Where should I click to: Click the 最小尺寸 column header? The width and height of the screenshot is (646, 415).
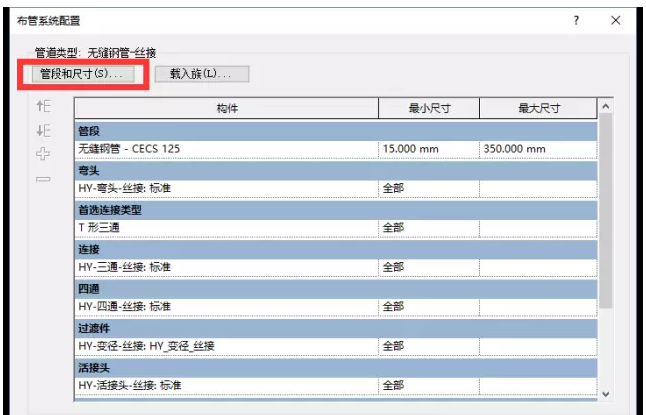click(x=428, y=108)
